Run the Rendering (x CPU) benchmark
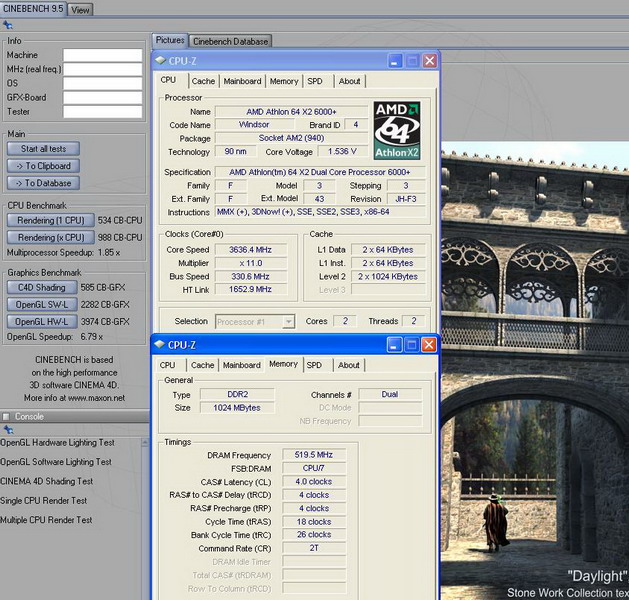The width and height of the screenshot is (629, 600). 51,237
